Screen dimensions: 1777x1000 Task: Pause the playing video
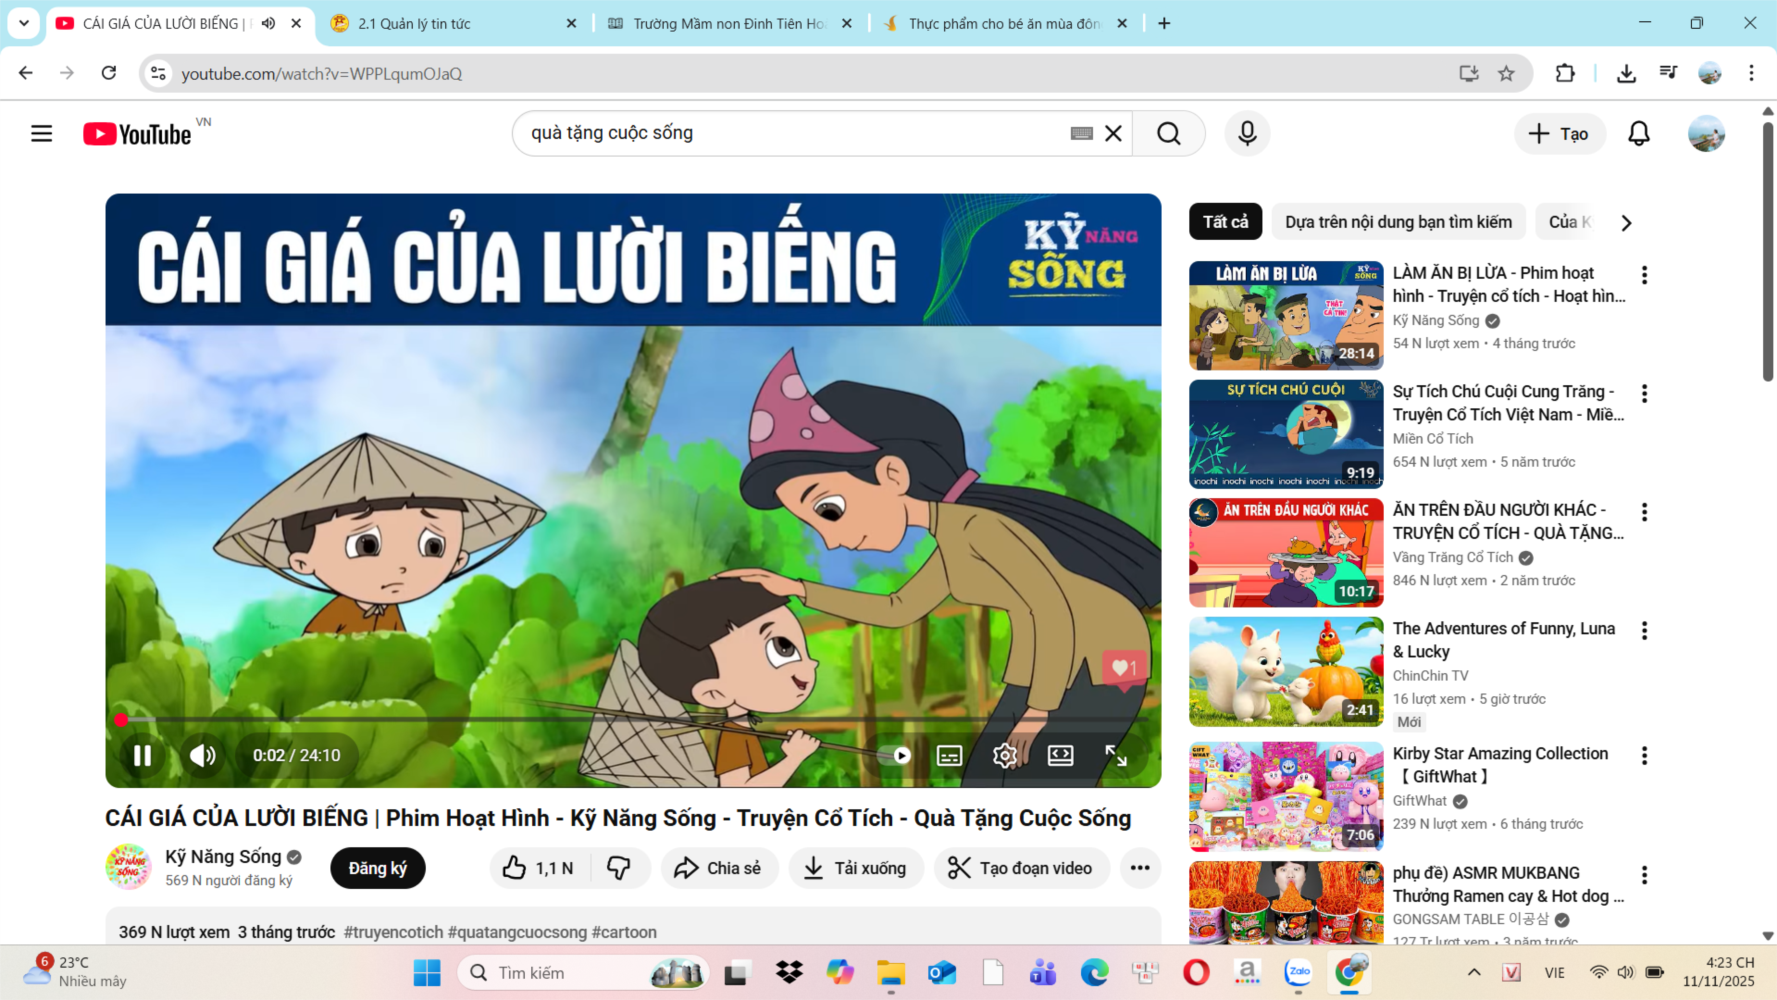click(x=142, y=756)
